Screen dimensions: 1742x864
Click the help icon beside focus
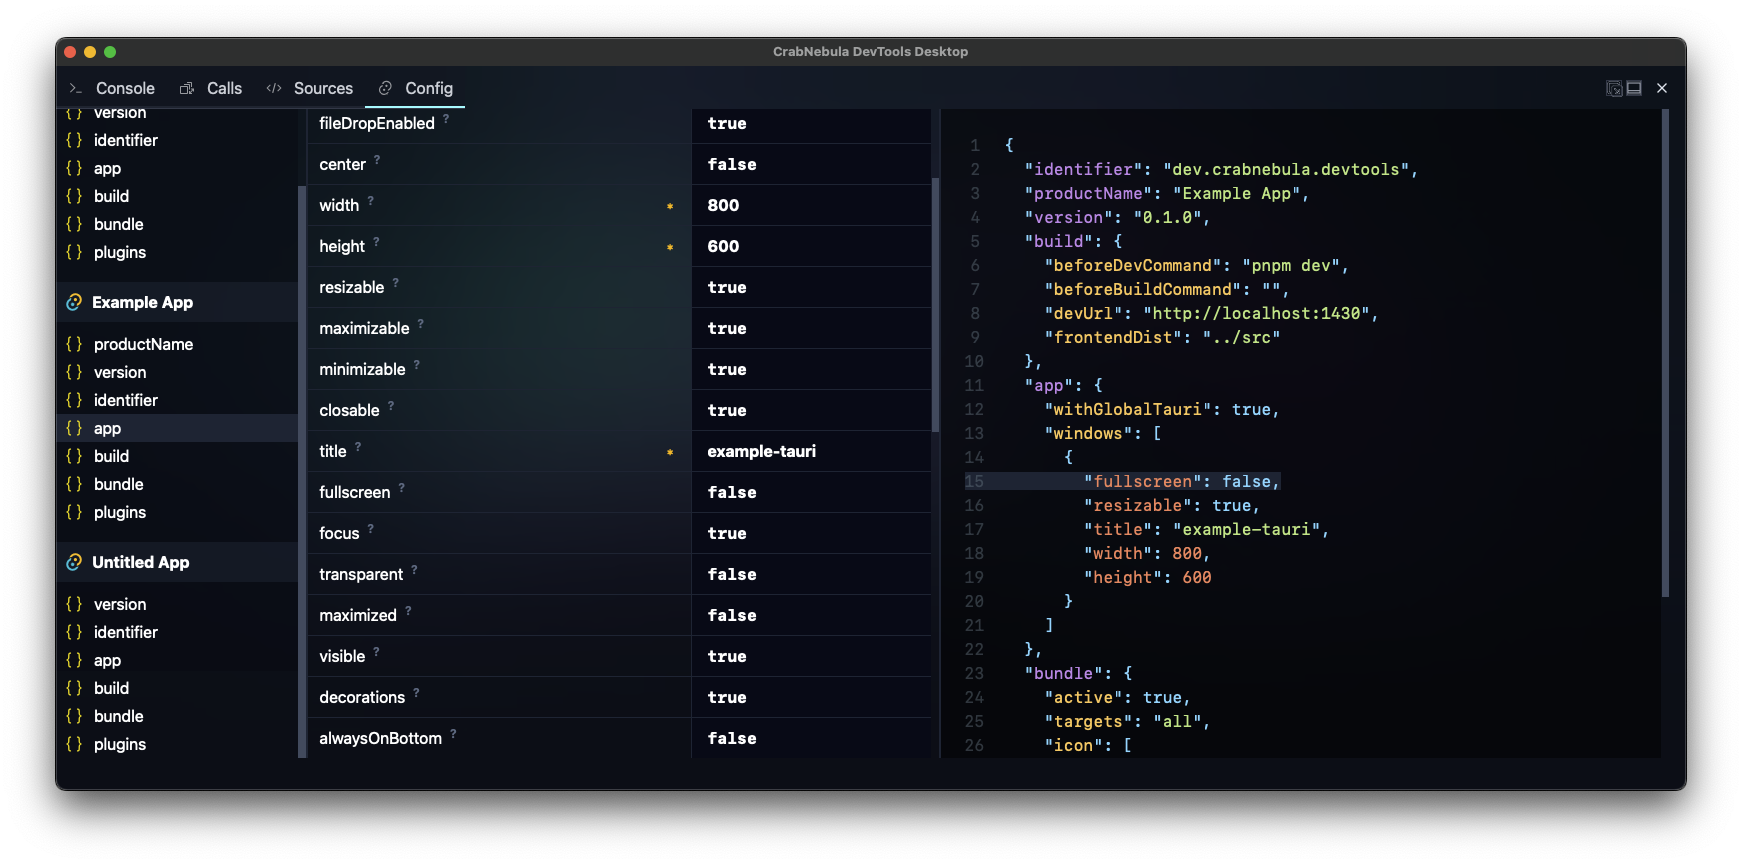click(x=371, y=528)
